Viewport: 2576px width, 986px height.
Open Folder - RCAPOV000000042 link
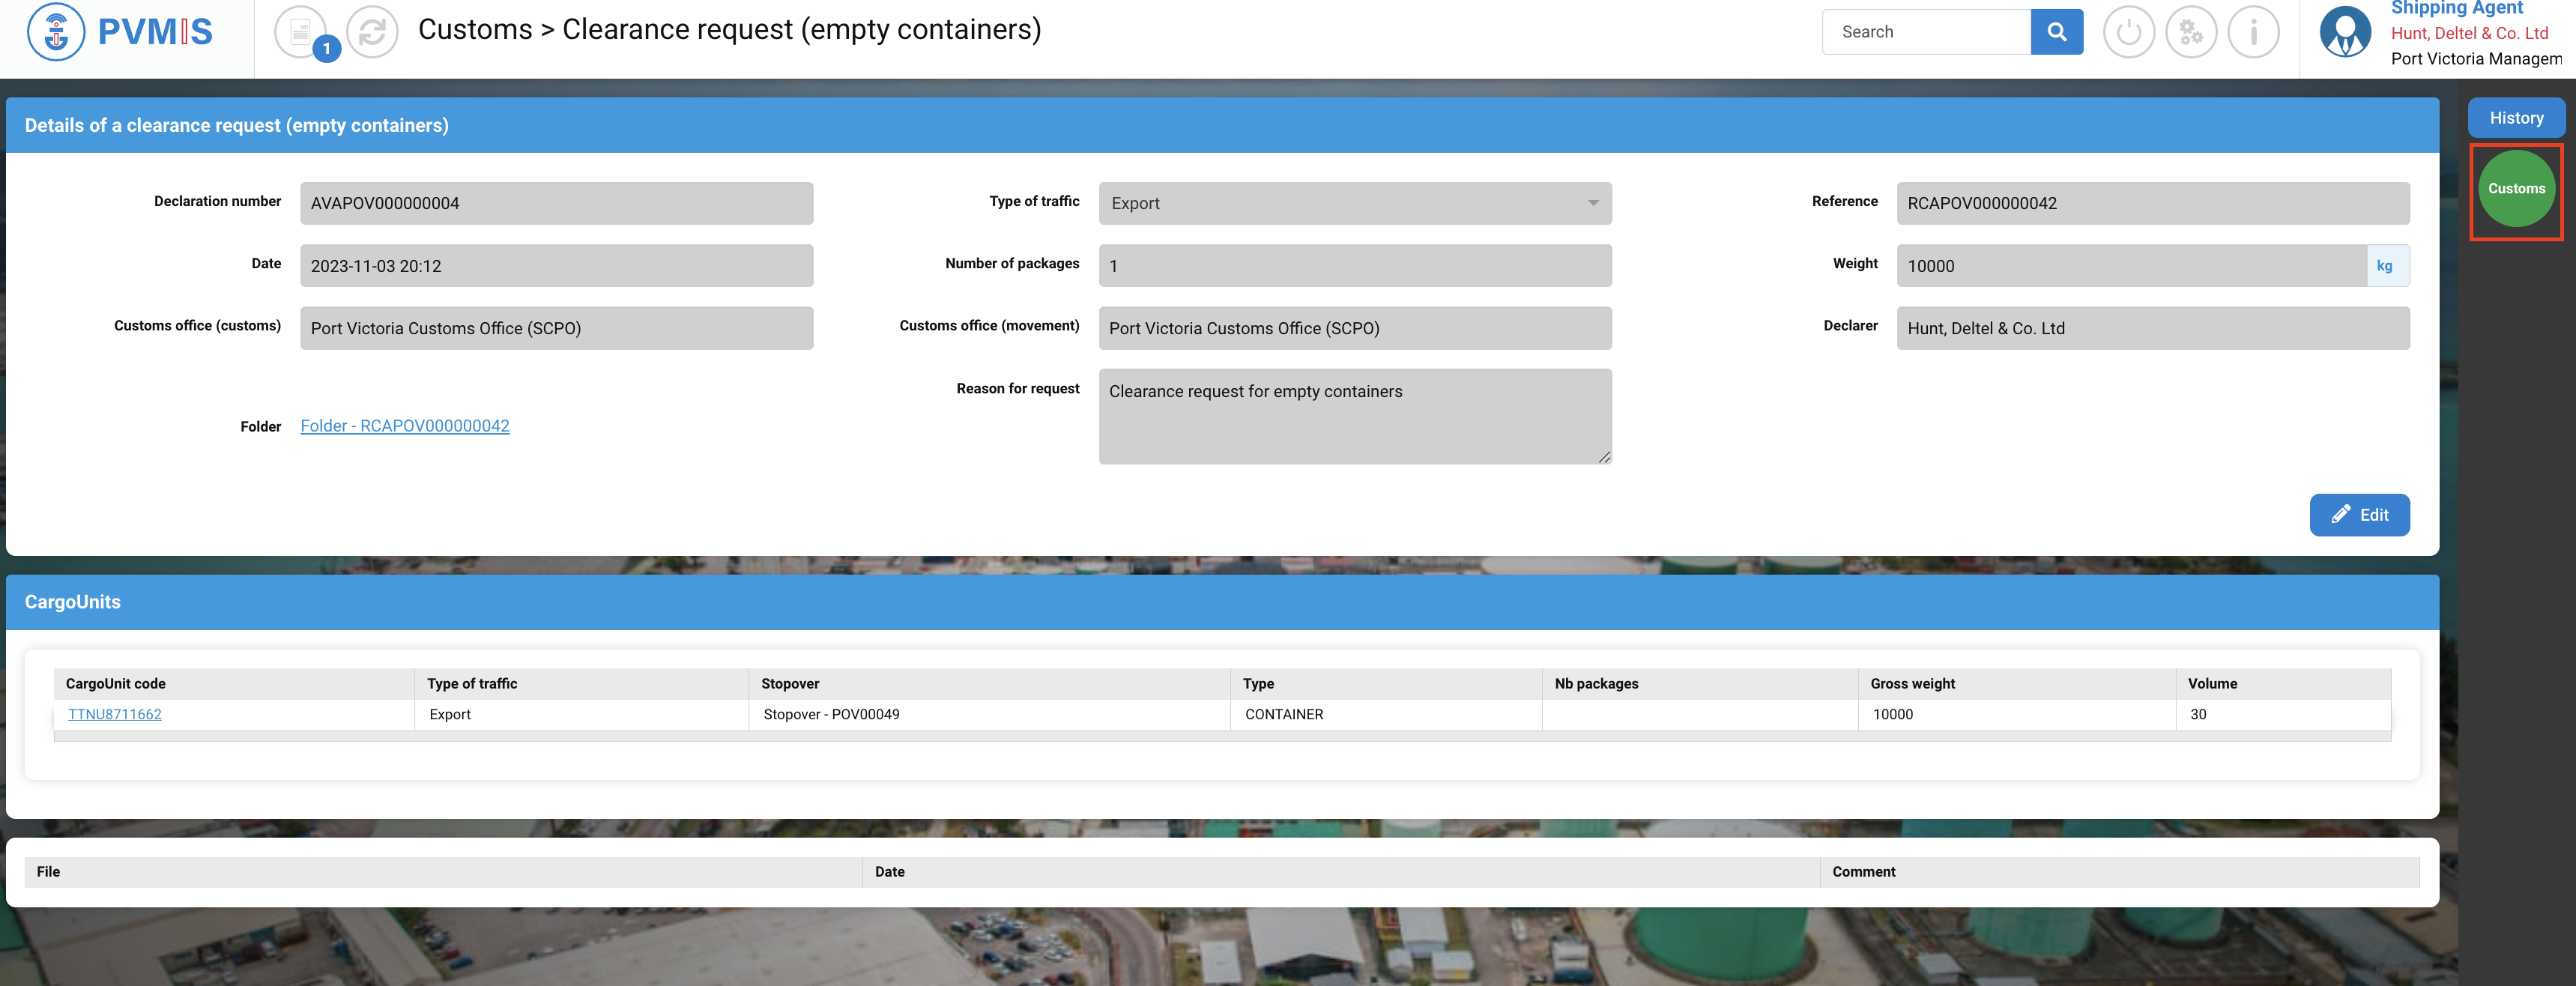coord(405,426)
